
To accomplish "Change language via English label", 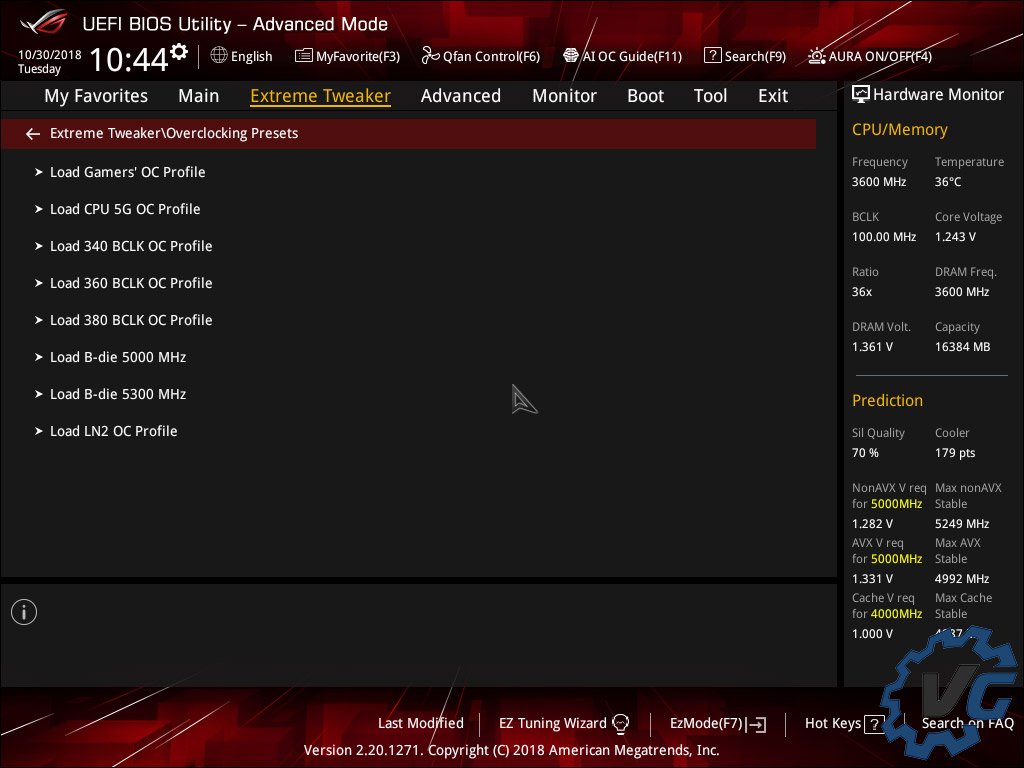I will (x=251, y=57).
